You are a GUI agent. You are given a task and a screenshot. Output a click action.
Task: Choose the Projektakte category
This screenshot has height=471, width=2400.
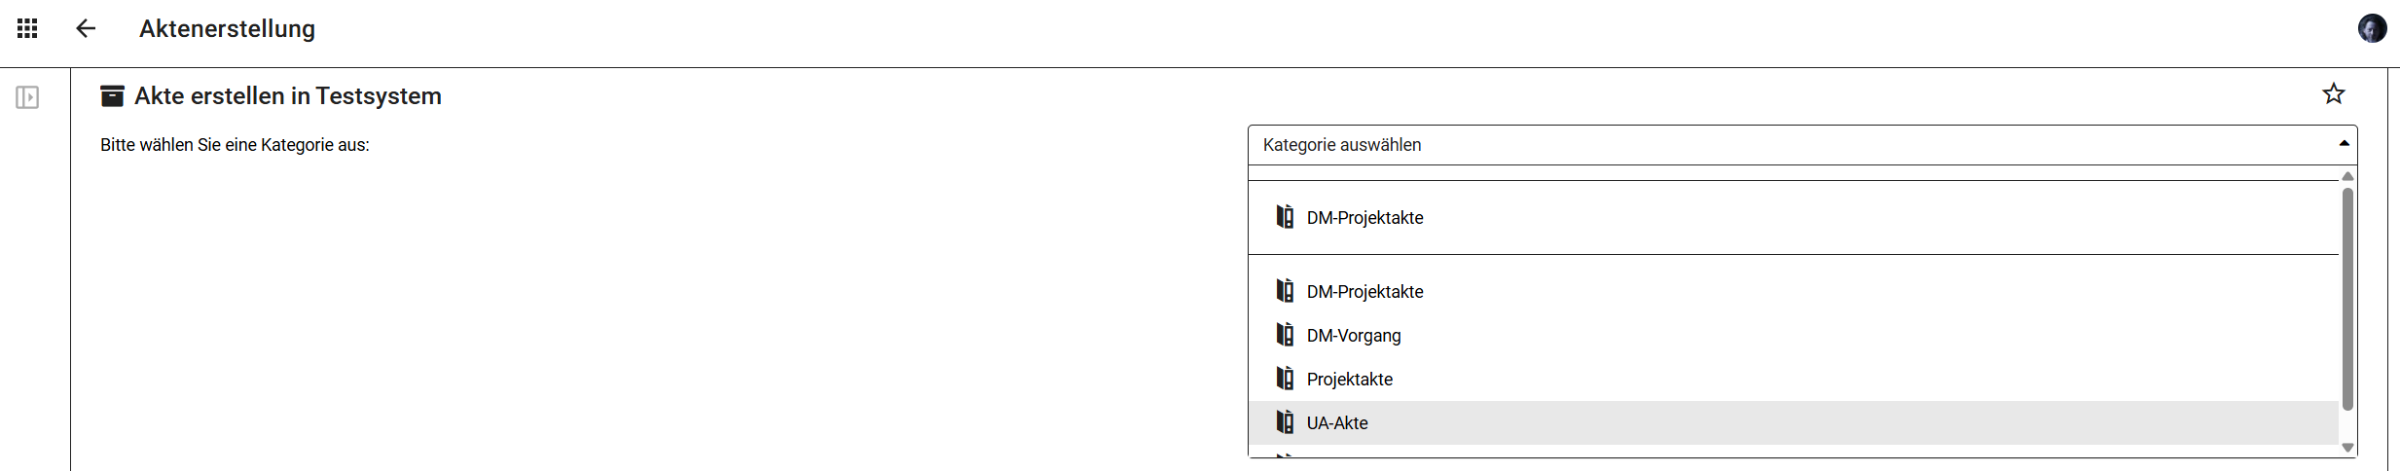coord(1350,380)
